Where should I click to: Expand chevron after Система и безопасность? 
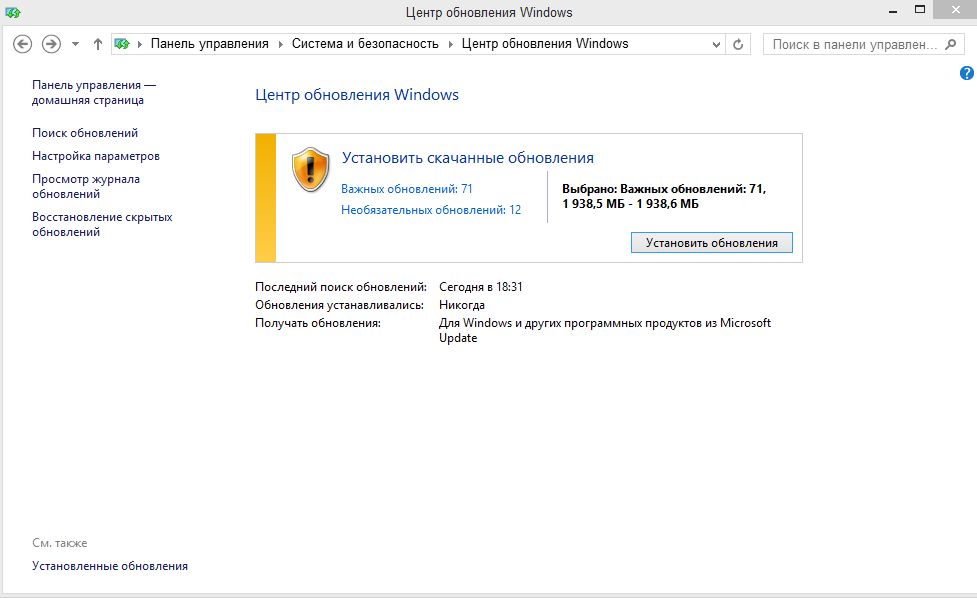pos(450,44)
